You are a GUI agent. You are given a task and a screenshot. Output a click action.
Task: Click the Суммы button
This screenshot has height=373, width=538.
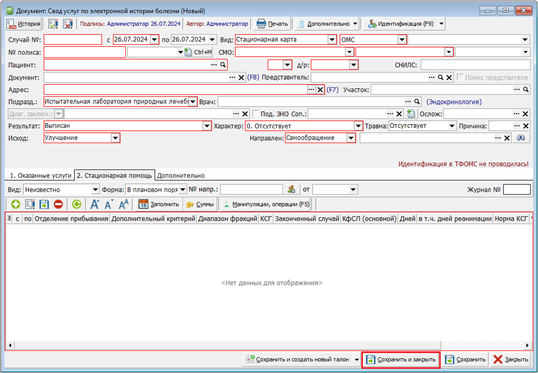tap(200, 205)
